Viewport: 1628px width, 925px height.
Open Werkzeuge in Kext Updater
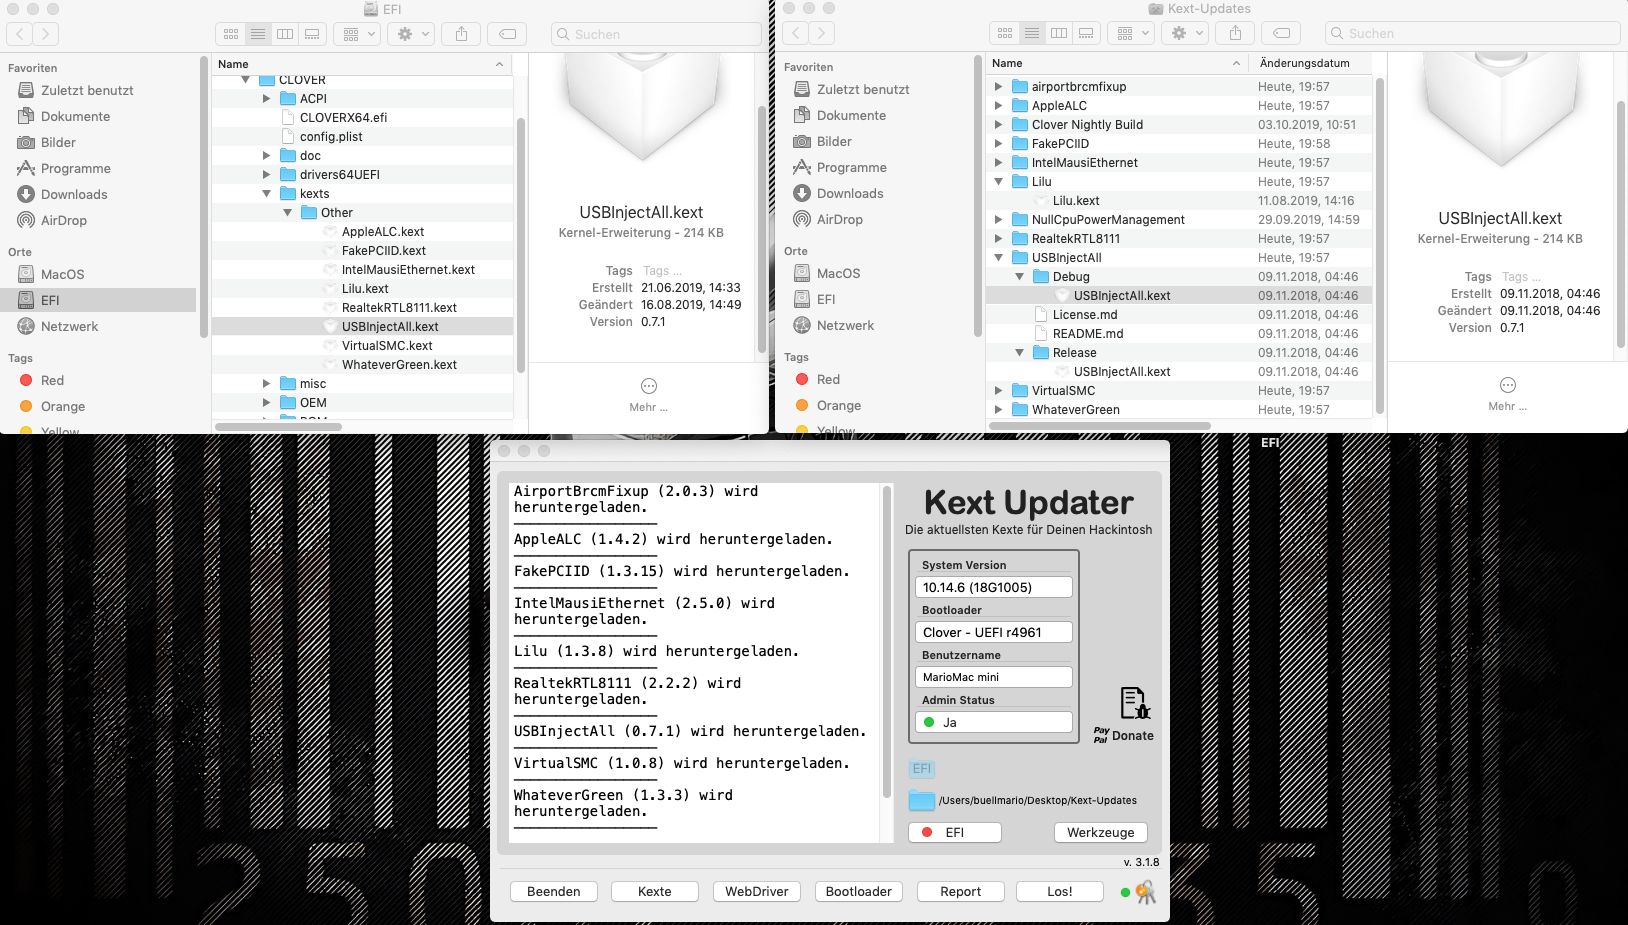coord(1101,833)
